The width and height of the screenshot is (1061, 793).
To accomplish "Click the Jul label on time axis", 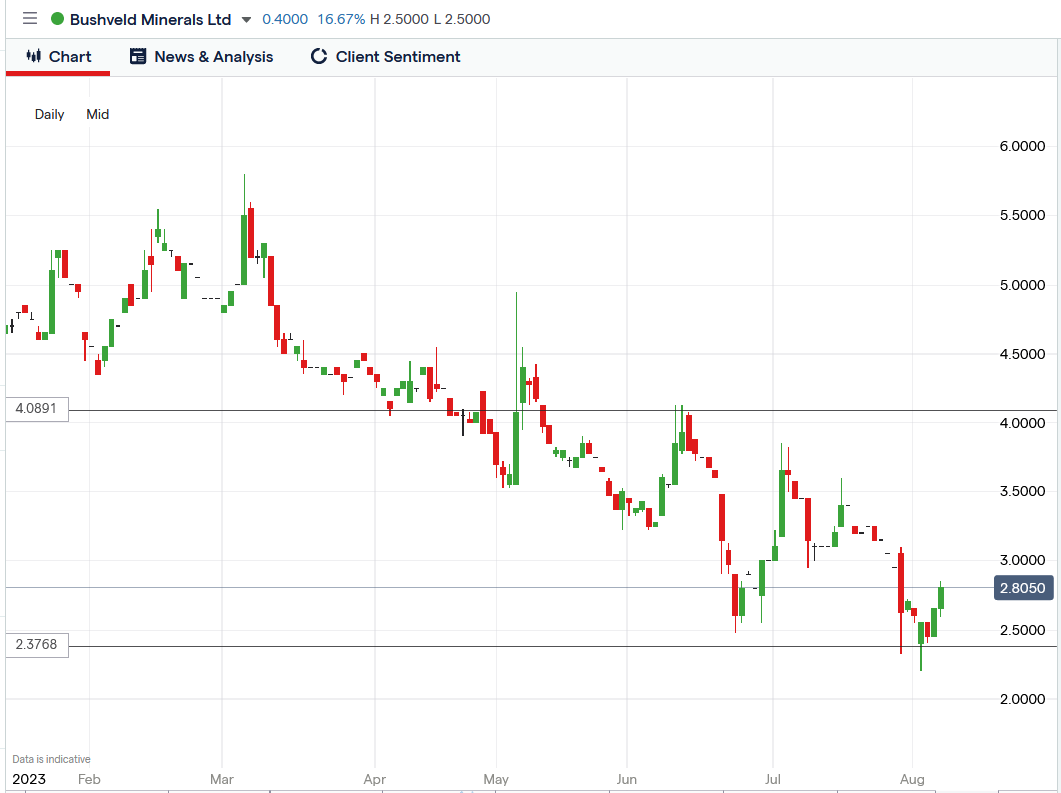I will 772,779.
